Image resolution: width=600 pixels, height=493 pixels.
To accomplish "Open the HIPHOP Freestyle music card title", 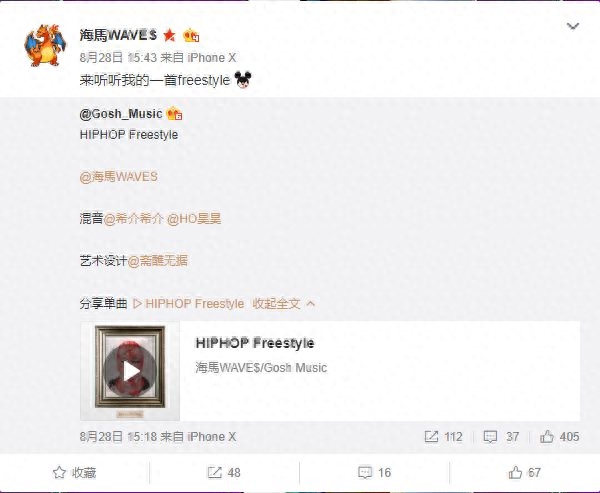I will click(255, 343).
